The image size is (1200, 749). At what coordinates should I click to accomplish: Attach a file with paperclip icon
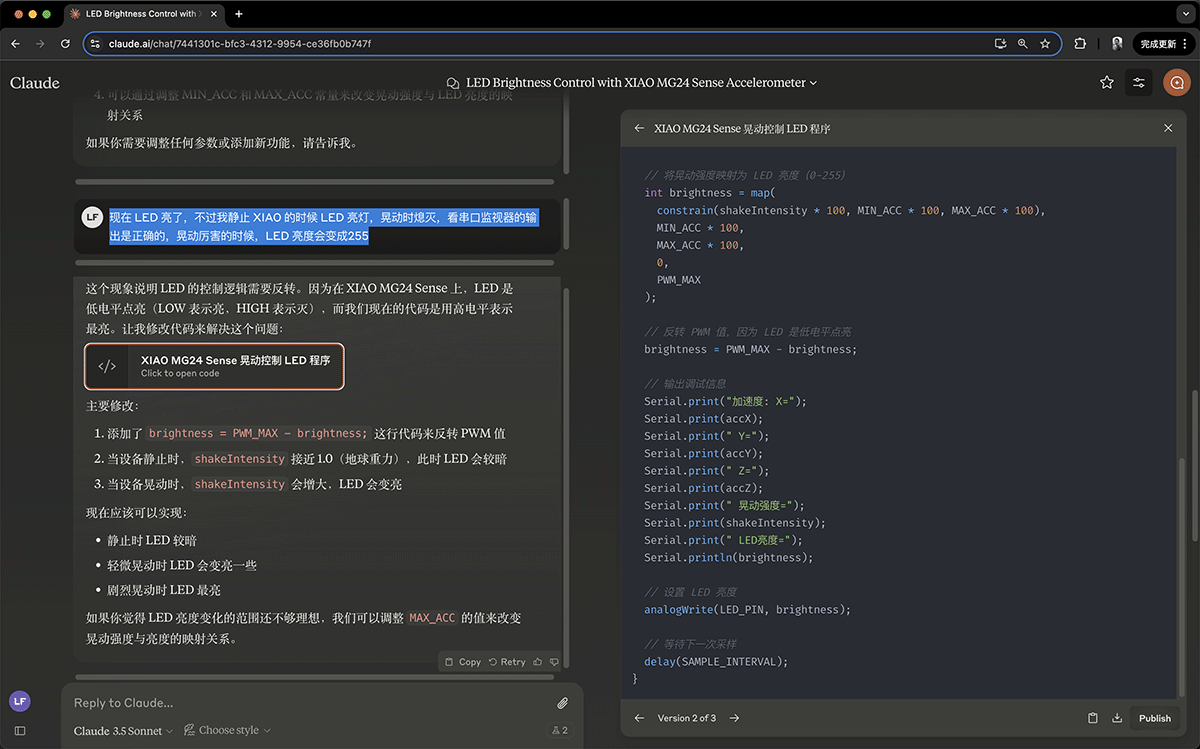(563, 703)
